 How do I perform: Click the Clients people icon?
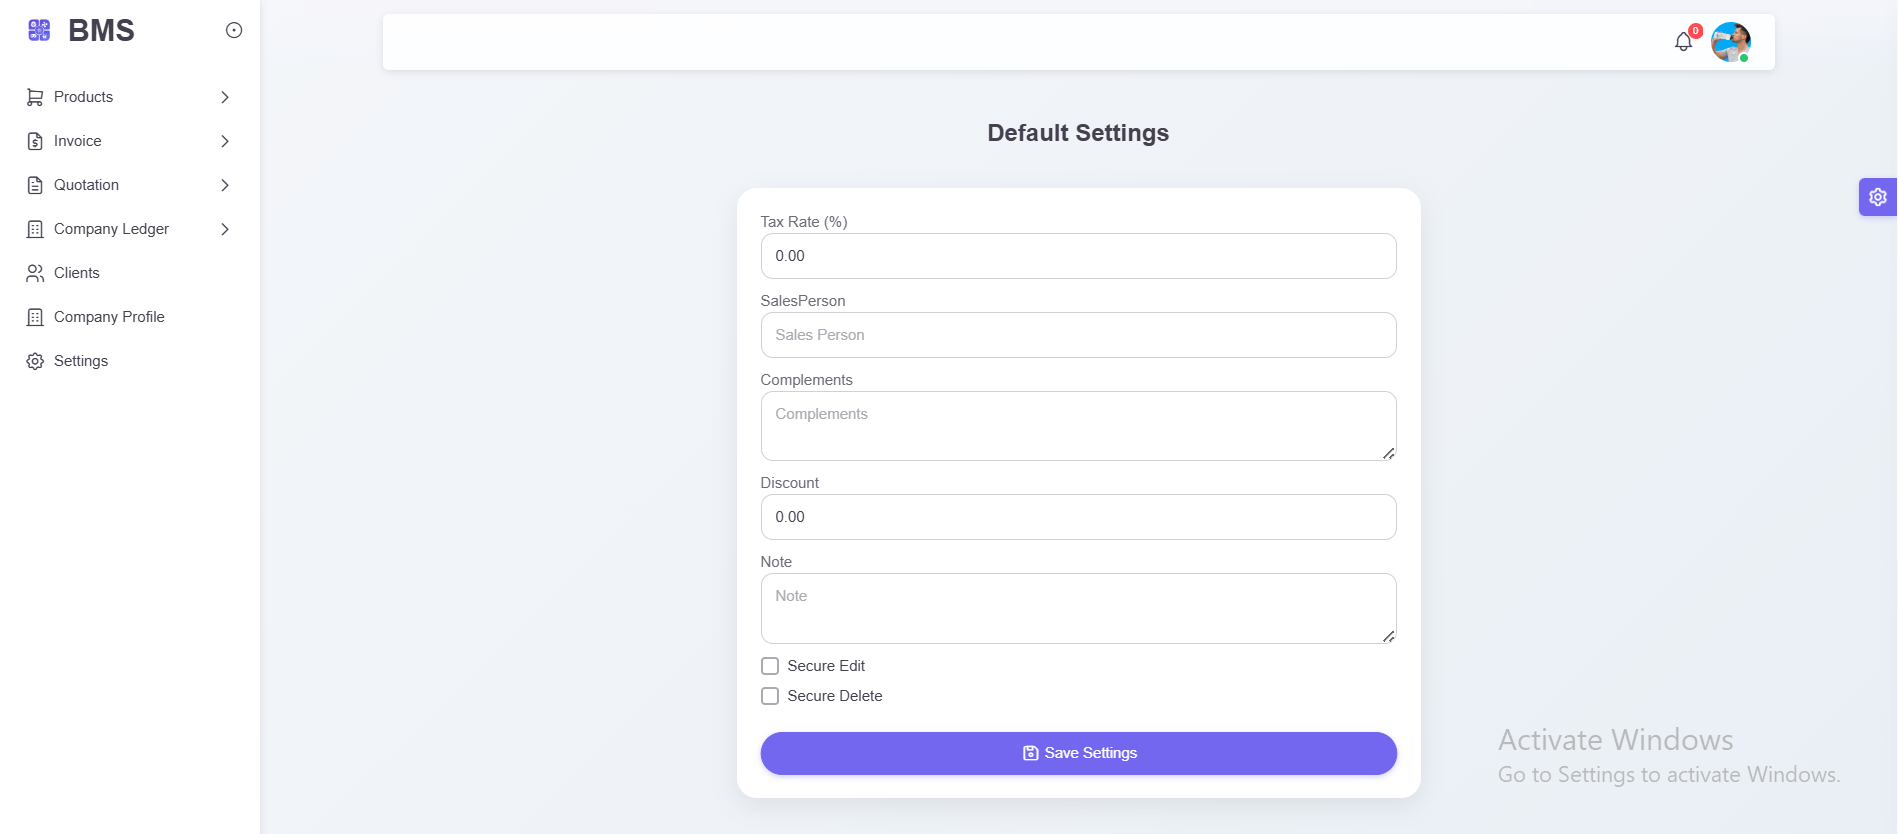coord(35,273)
